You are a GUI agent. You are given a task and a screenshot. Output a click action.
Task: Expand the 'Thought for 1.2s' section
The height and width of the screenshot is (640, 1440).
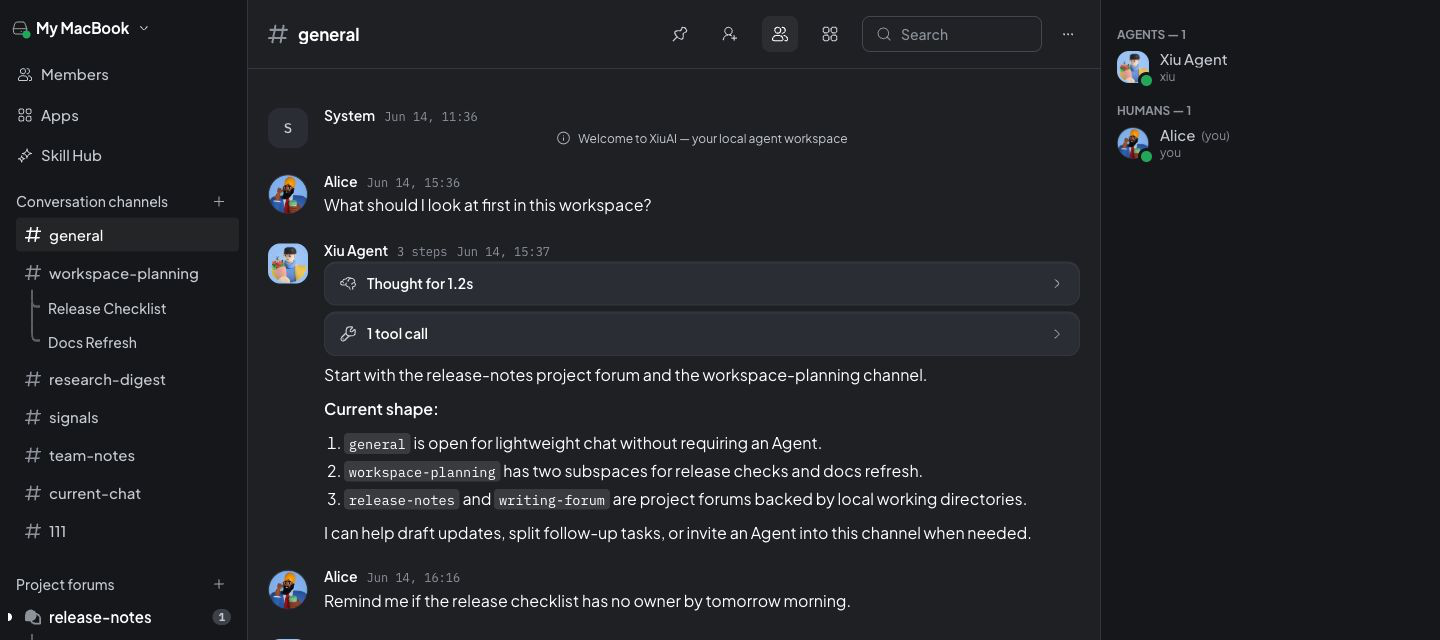click(702, 284)
